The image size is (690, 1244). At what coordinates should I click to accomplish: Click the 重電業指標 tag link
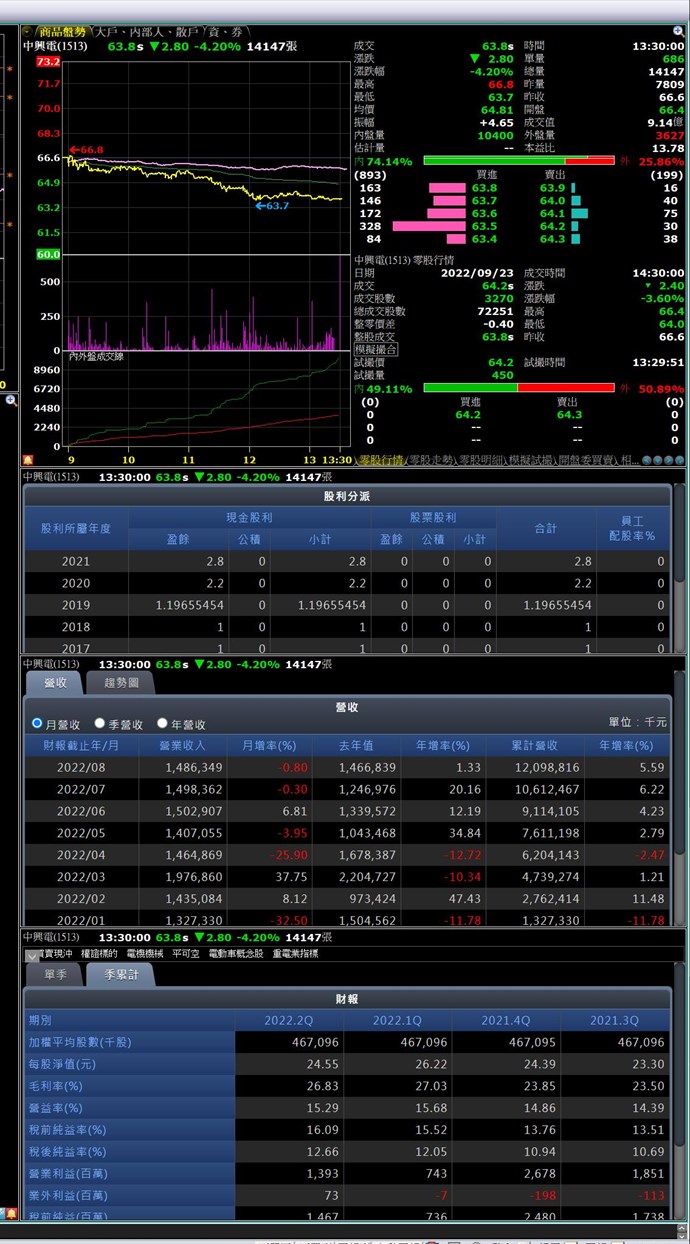tap(295, 954)
